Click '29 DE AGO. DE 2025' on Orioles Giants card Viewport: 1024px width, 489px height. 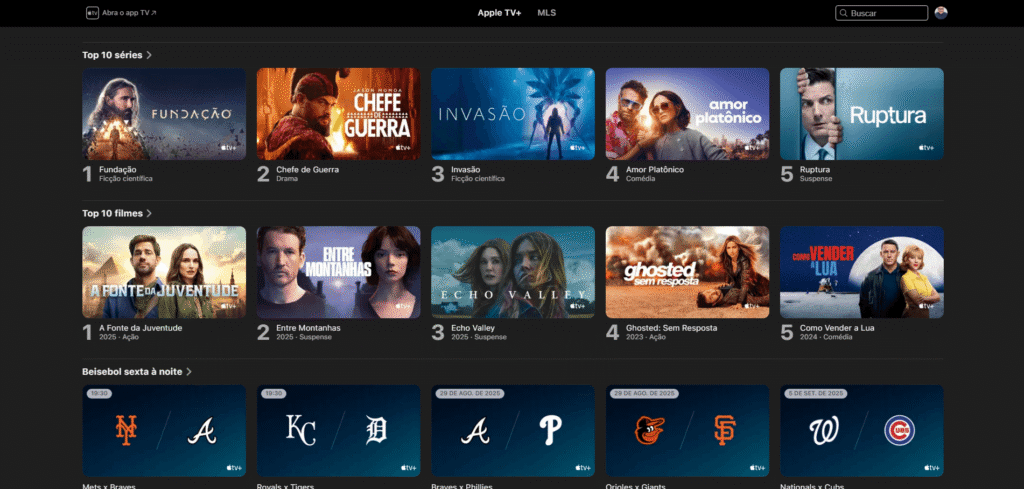[x=644, y=394]
